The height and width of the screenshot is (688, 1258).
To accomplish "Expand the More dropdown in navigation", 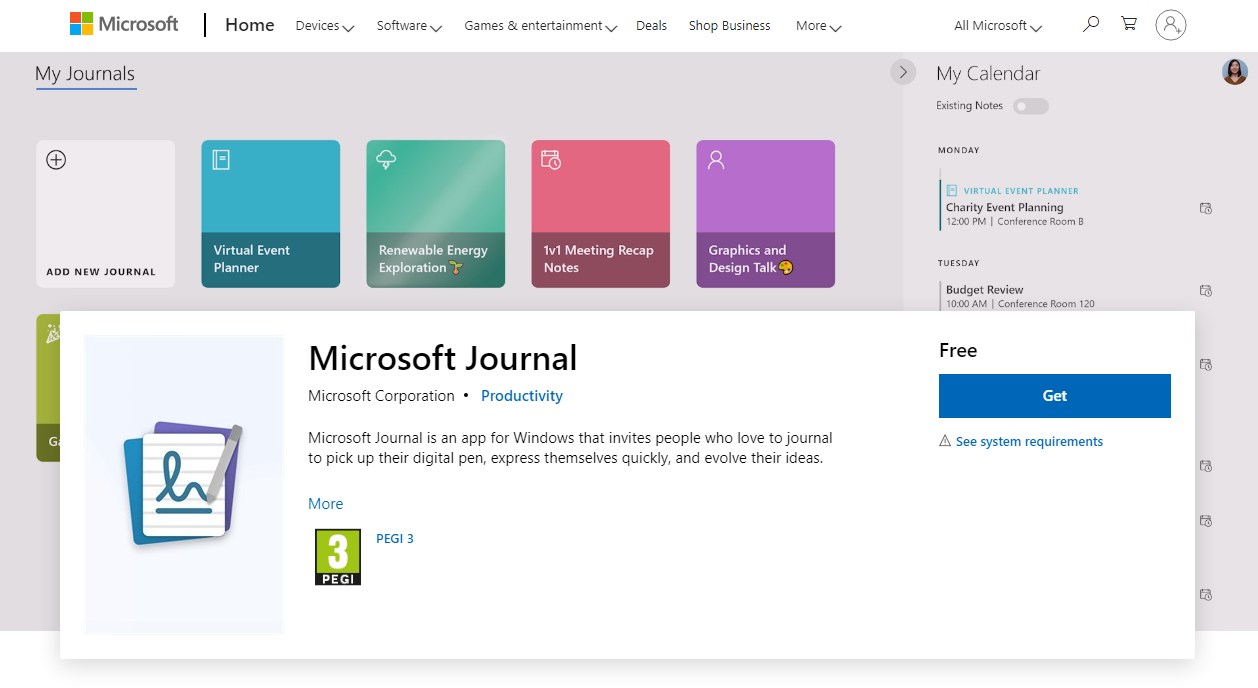I will click(819, 26).
